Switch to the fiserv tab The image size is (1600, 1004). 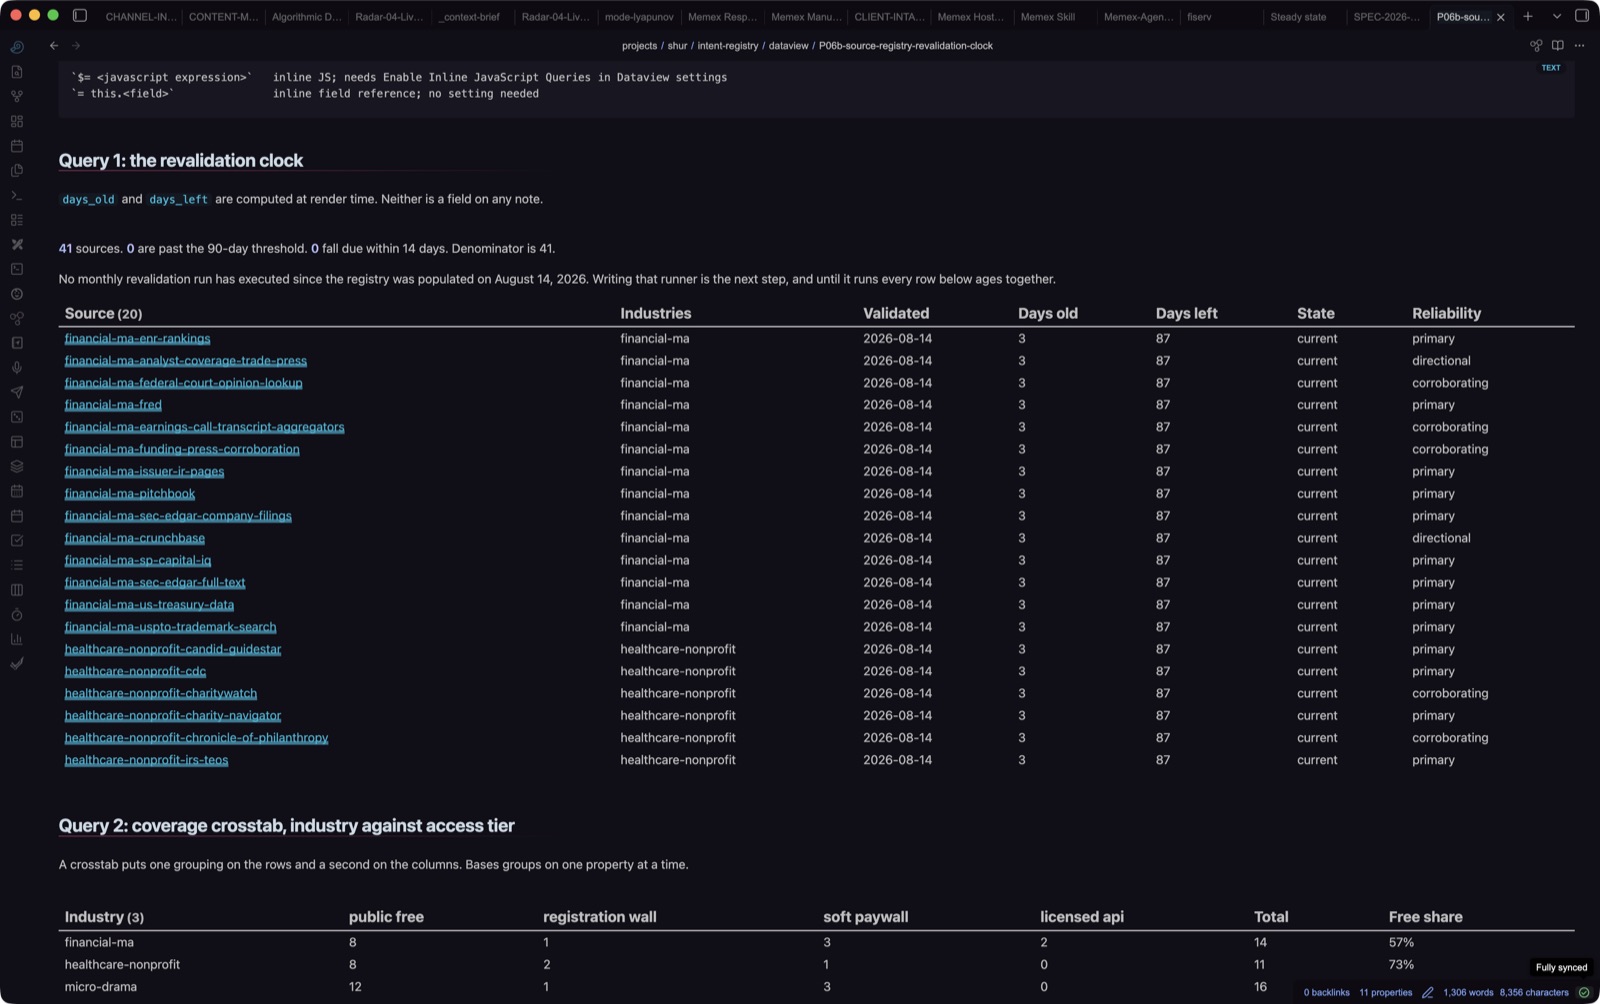coord(1199,17)
